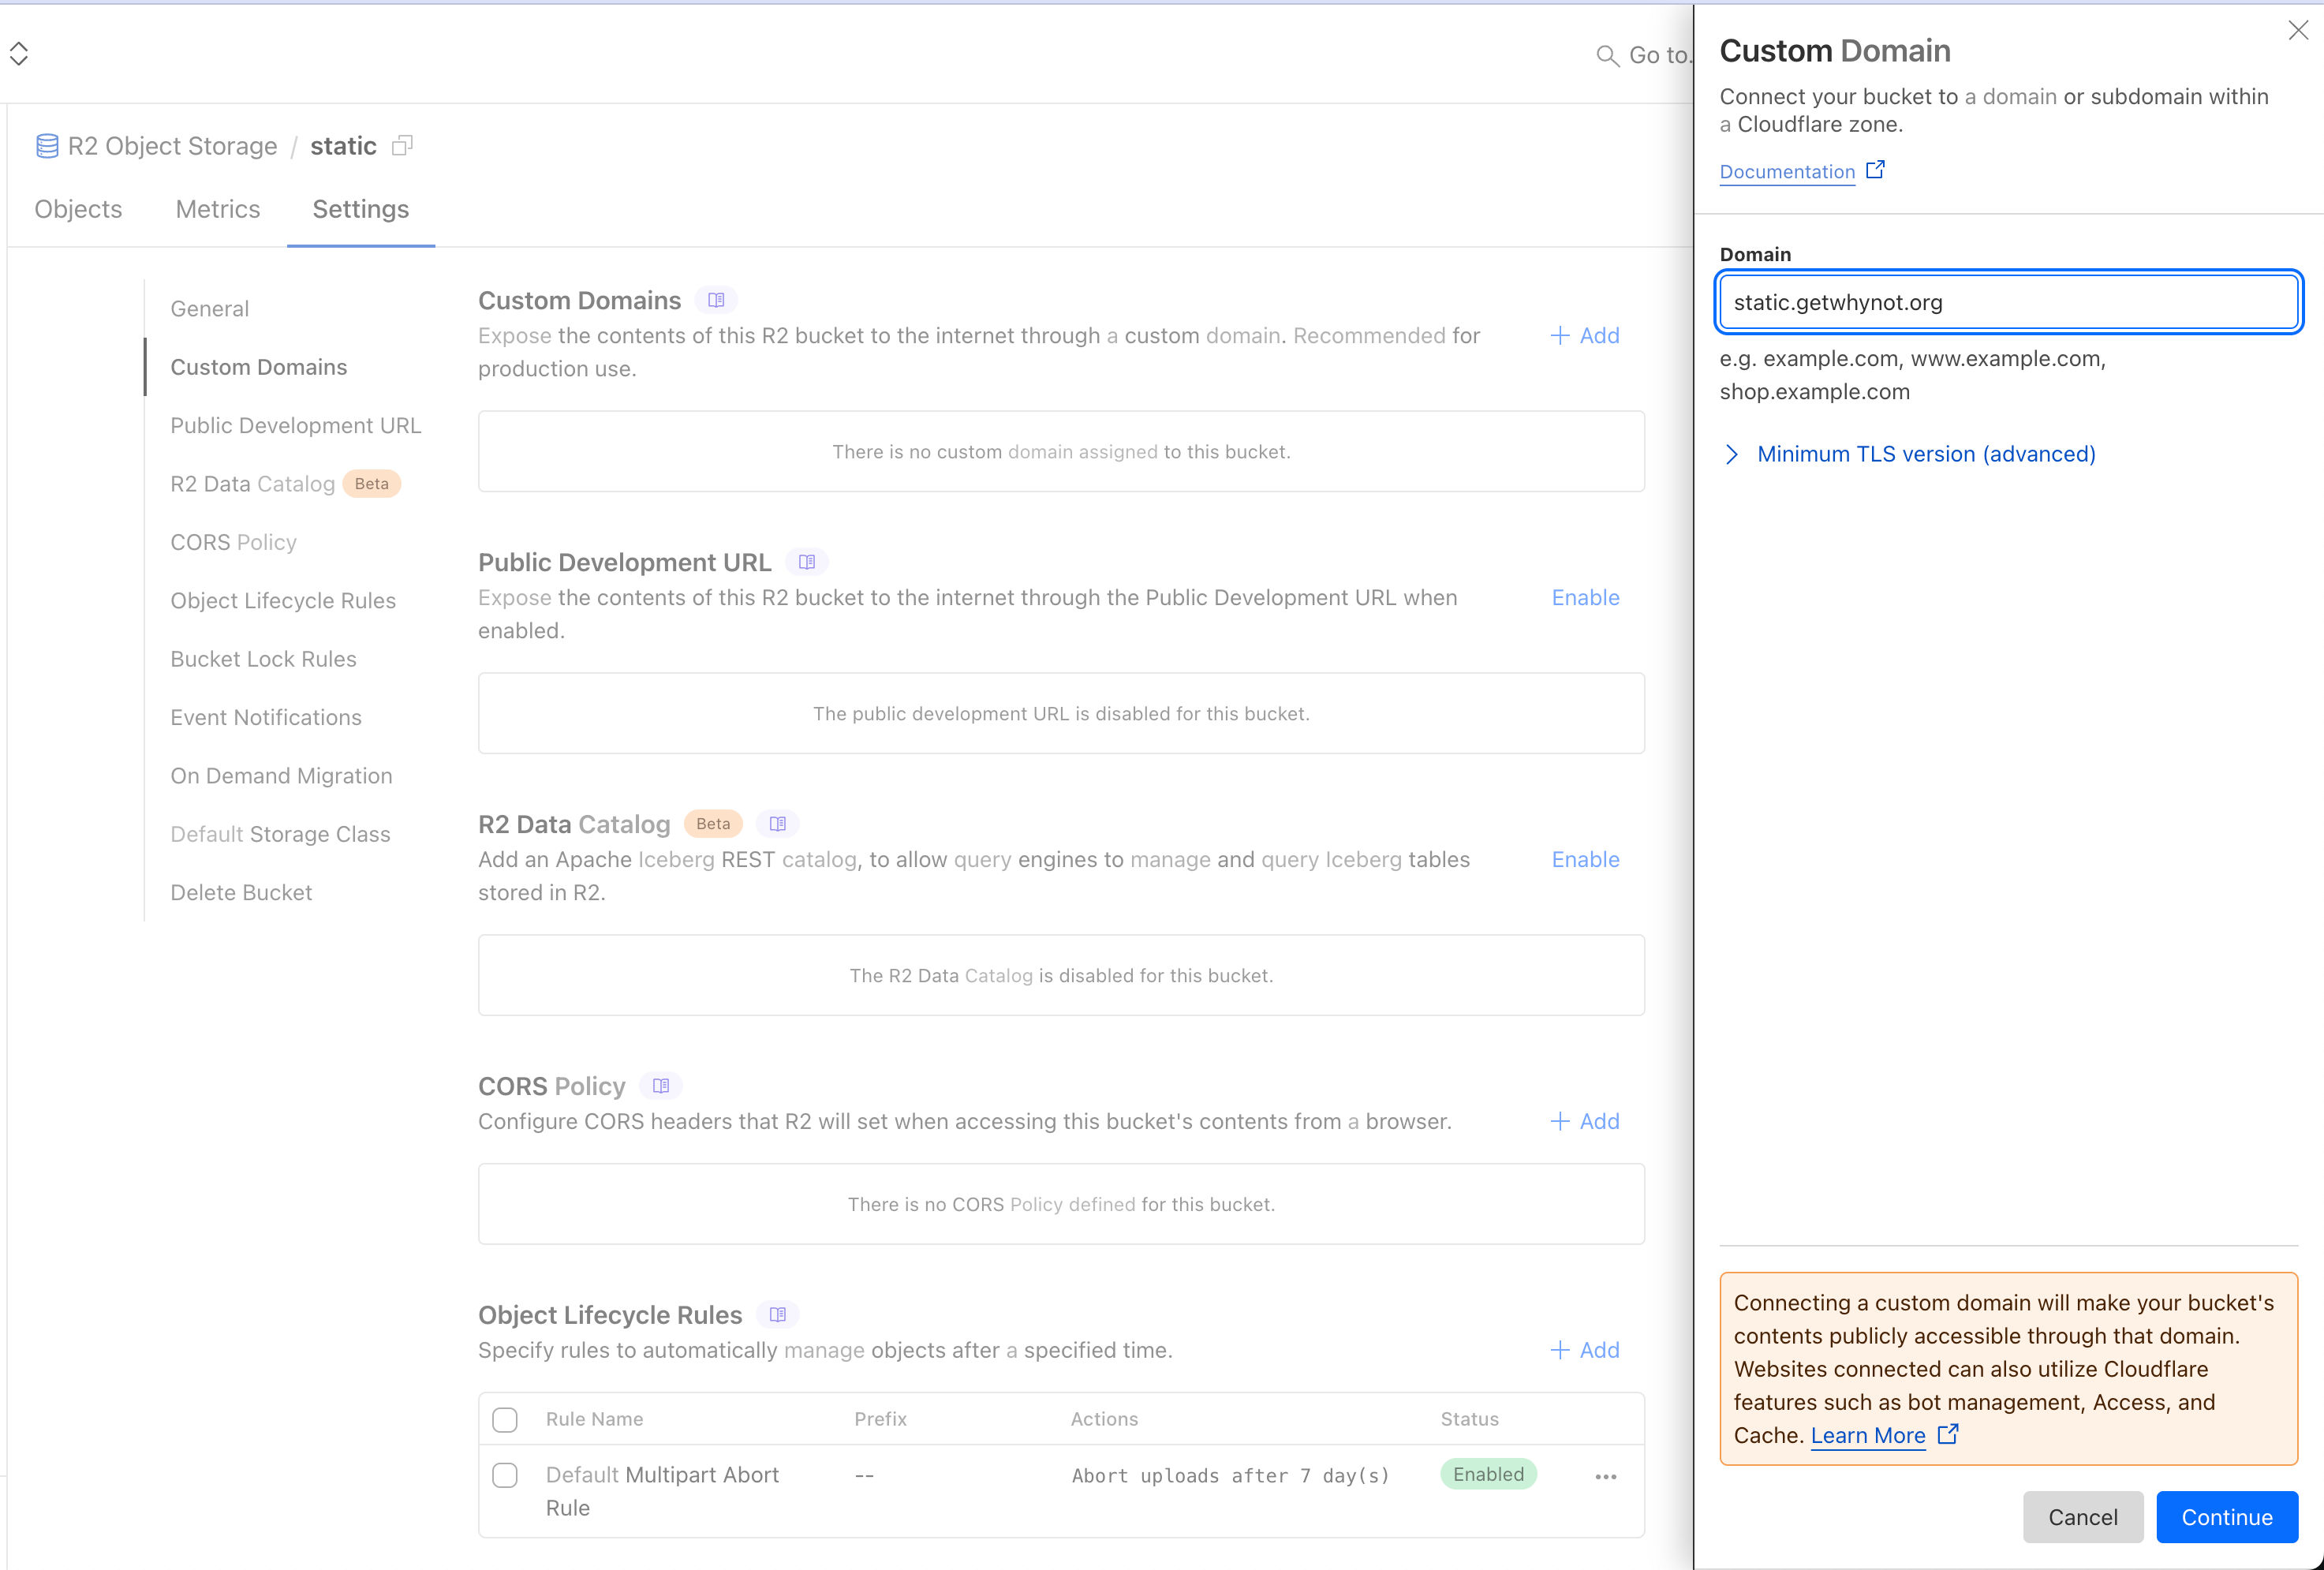Open Custom Domains documentation book icon

pos(716,300)
